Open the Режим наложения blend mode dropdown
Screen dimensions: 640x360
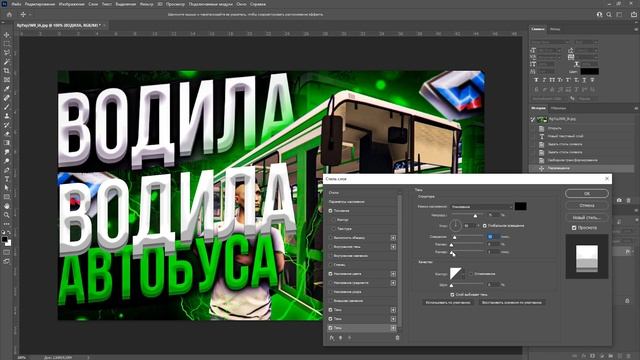point(482,207)
